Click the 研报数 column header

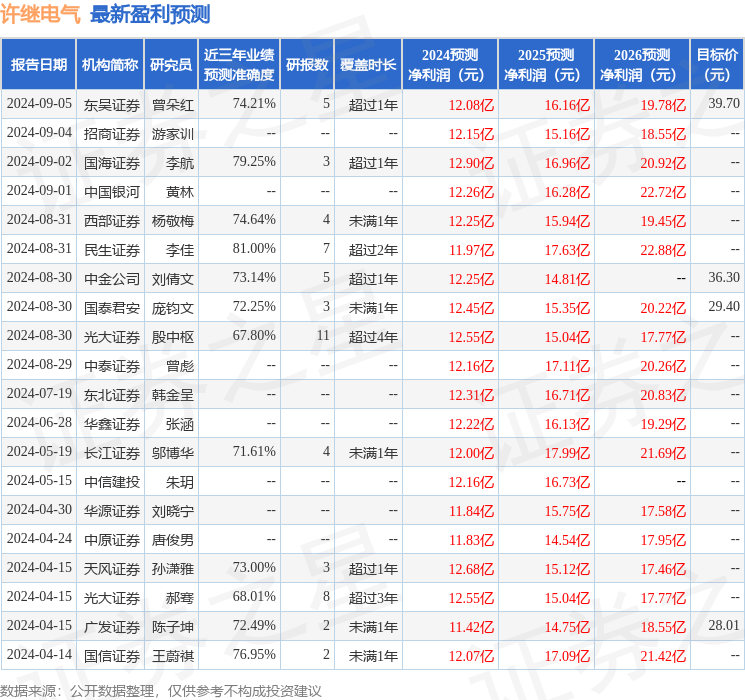tap(307, 65)
